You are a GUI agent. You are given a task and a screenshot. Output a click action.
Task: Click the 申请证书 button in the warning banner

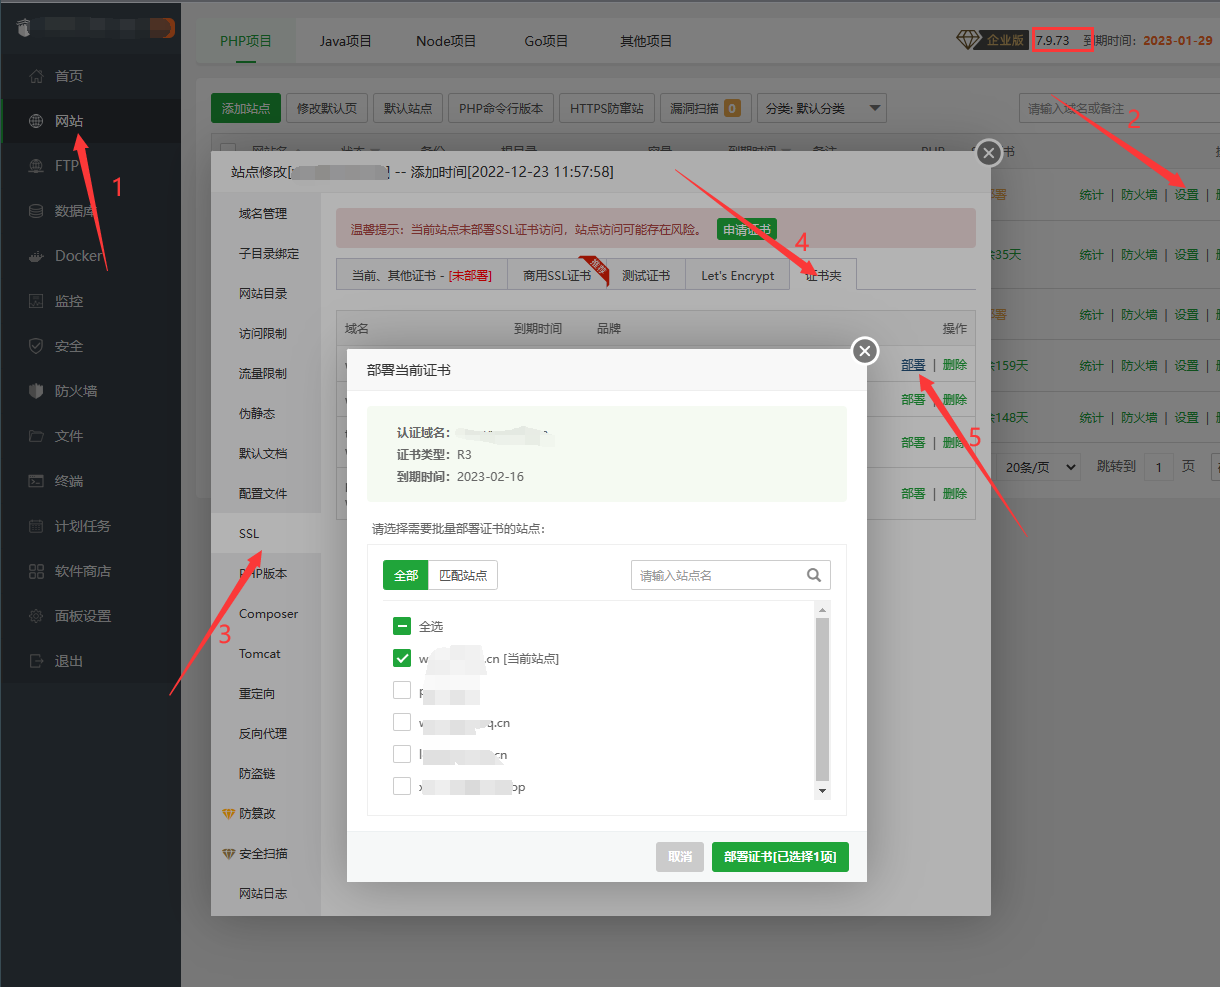[747, 229]
